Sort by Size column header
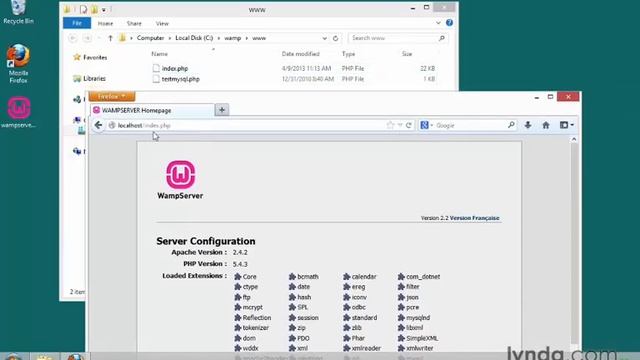This screenshot has width=640, height=360. click(x=407, y=54)
